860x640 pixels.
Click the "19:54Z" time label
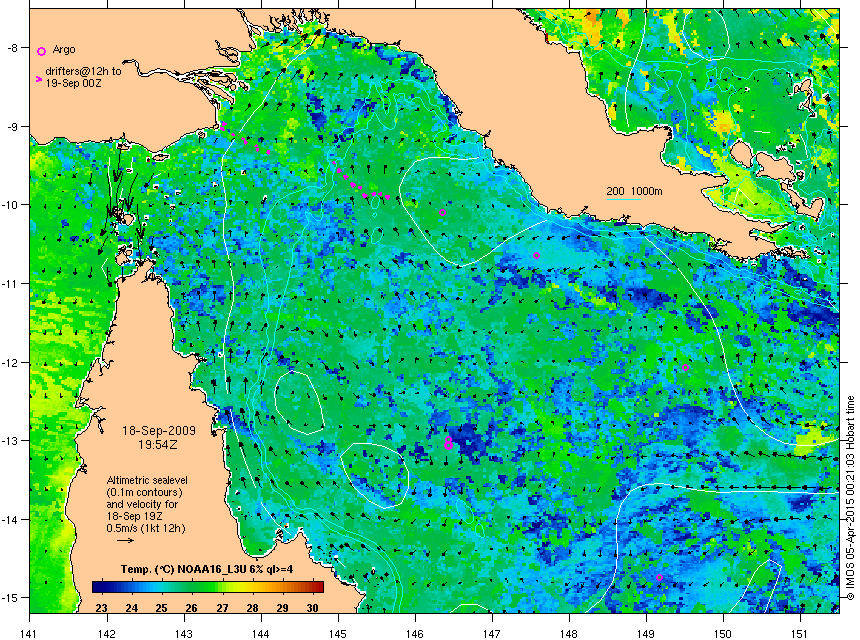tap(157, 444)
